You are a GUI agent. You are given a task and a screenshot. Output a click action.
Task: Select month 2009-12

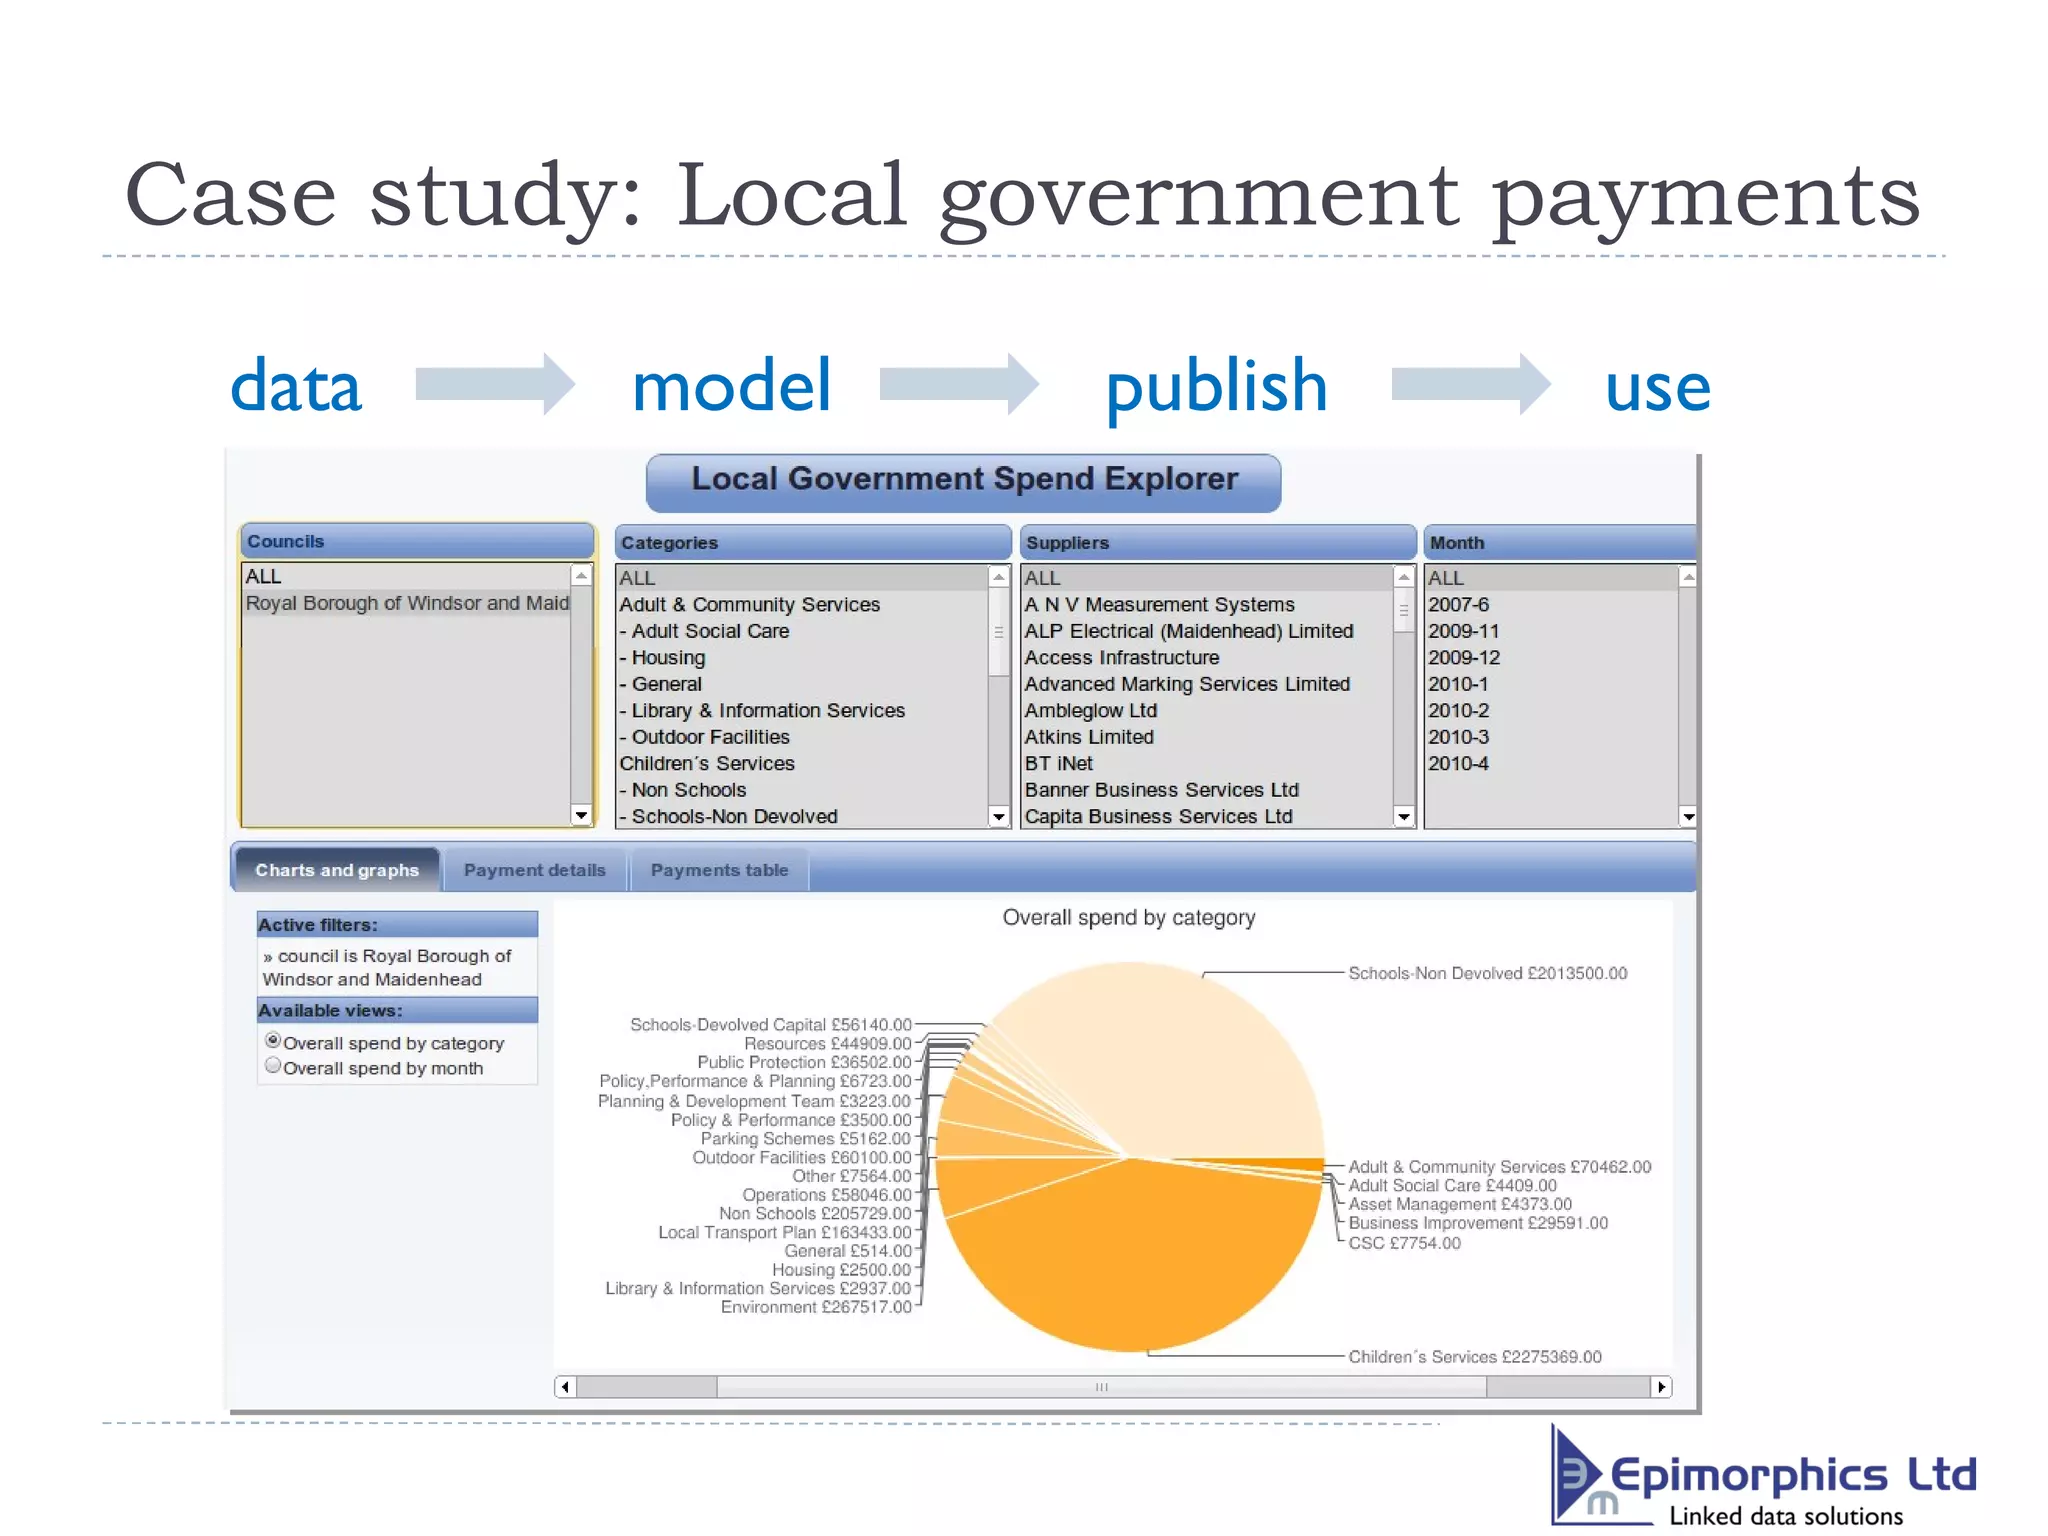[1552, 657]
